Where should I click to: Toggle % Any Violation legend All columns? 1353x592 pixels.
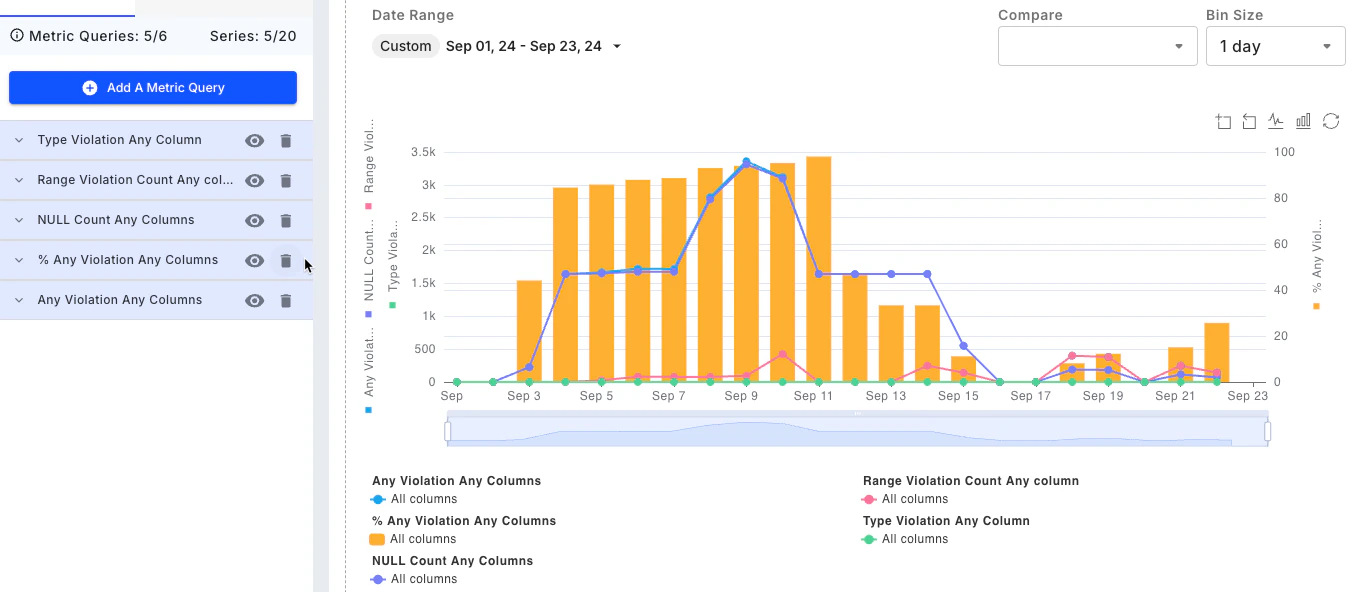coord(414,539)
